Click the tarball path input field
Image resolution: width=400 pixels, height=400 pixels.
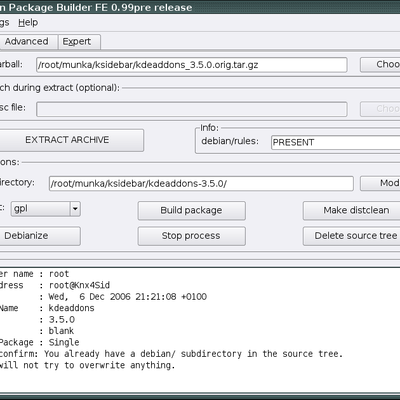pyautogui.click(x=192, y=65)
